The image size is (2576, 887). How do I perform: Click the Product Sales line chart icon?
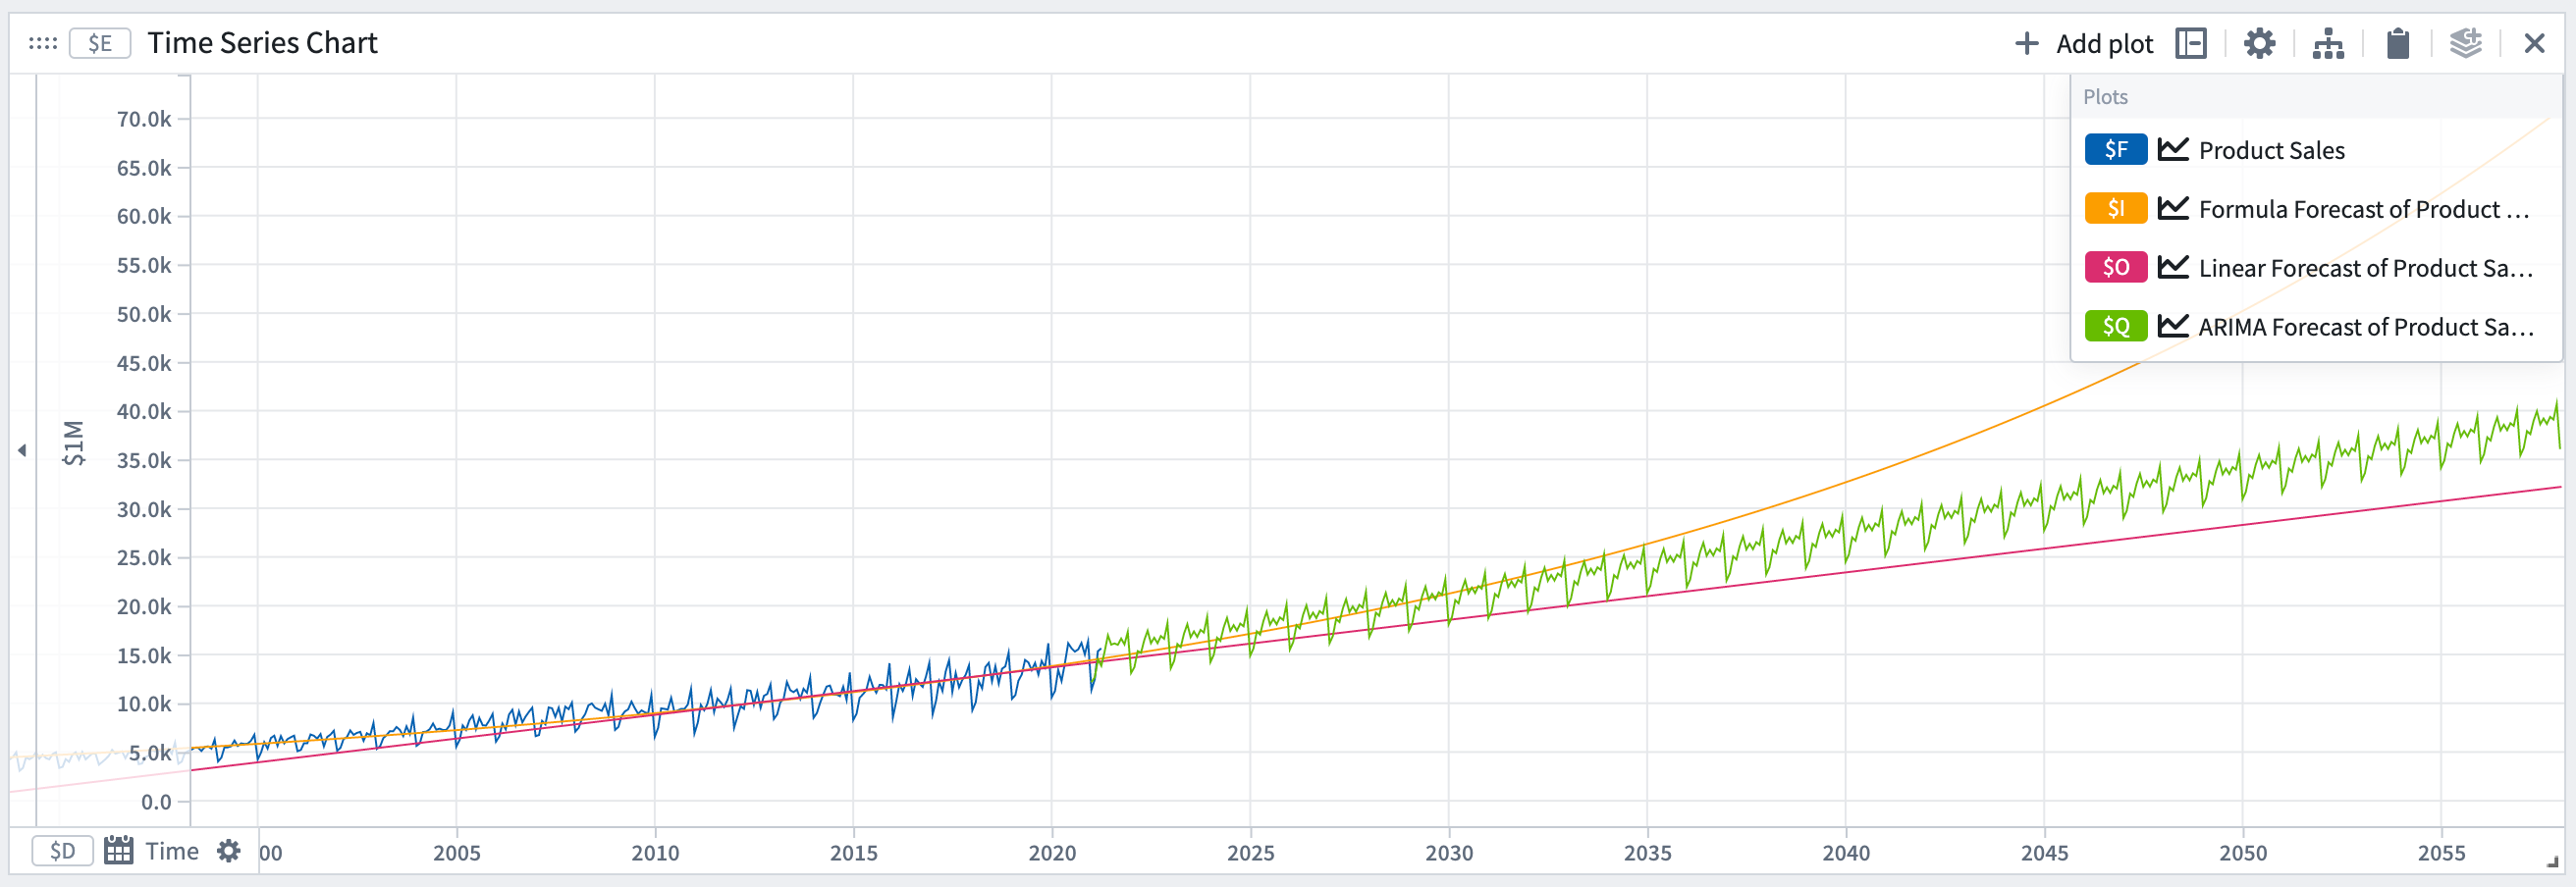[x=2173, y=150]
